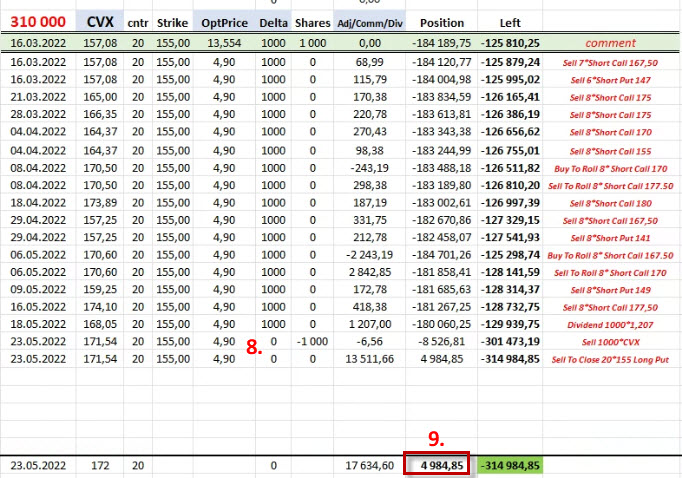Click the red-bordered 4 984,85 total cell
This screenshot has height=478, width=682.
437,466
